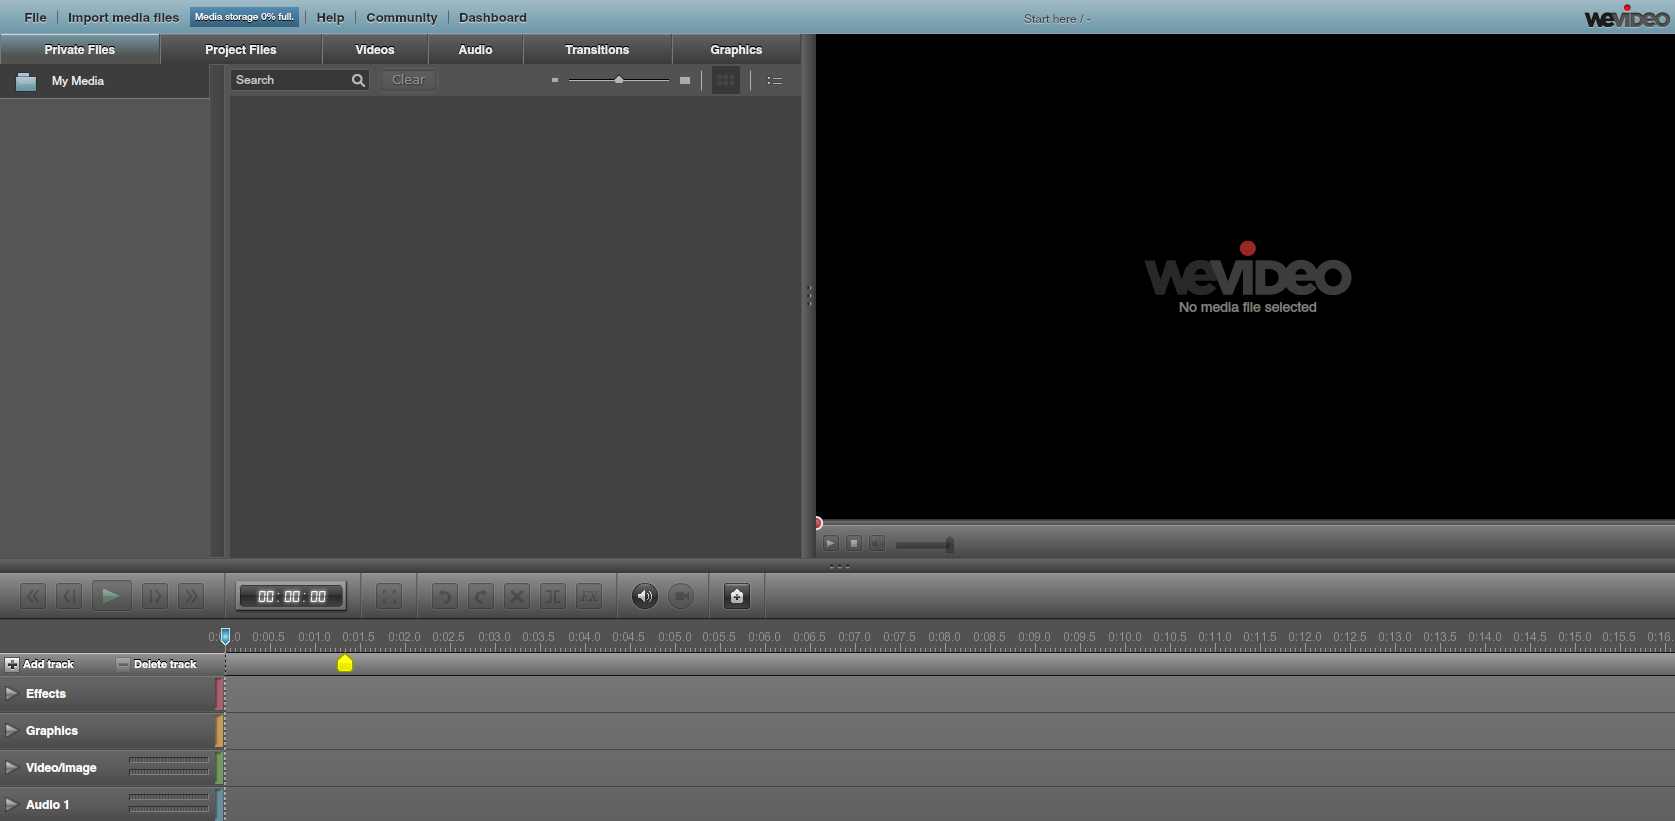1675x821 pixels.
Task: Switch to the Transitions tab
Action: pos(597,49)
